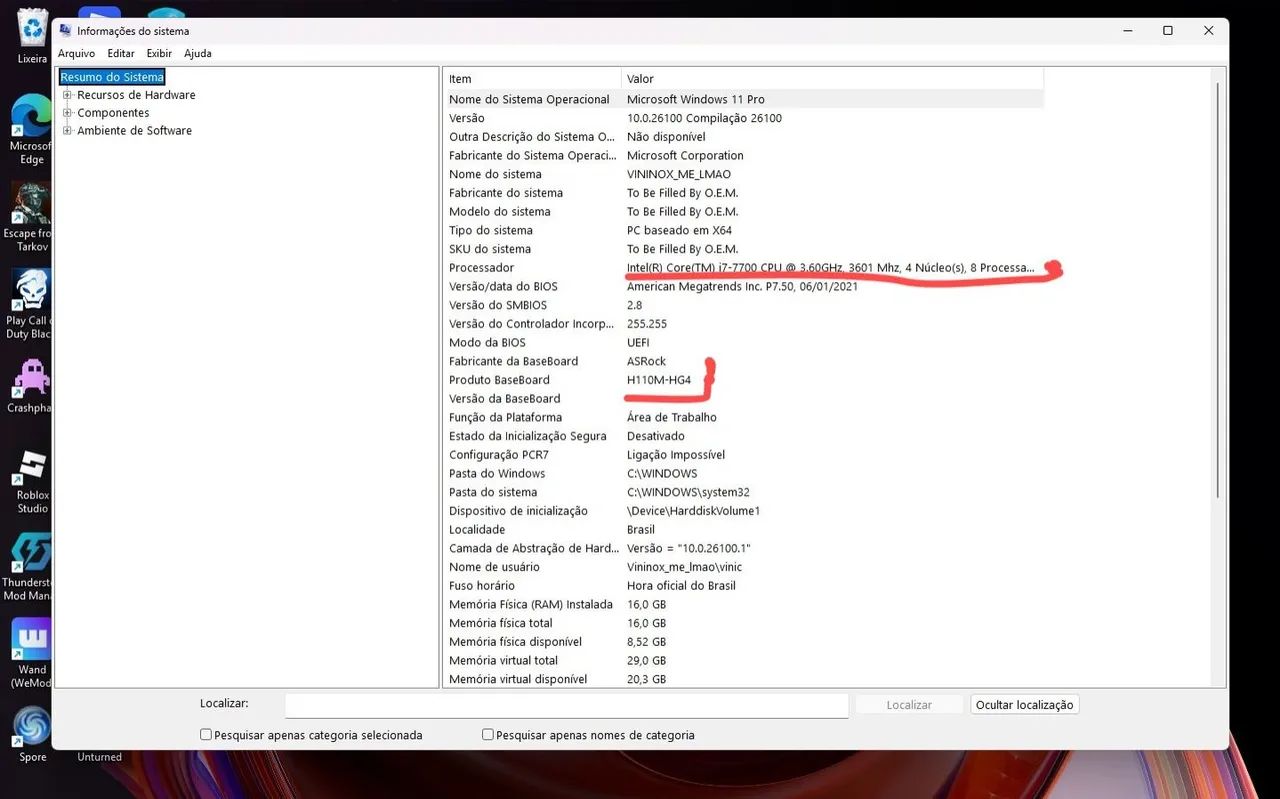
Task: Open the Unturned desktop shortcut
Action: tap(99, 757)
